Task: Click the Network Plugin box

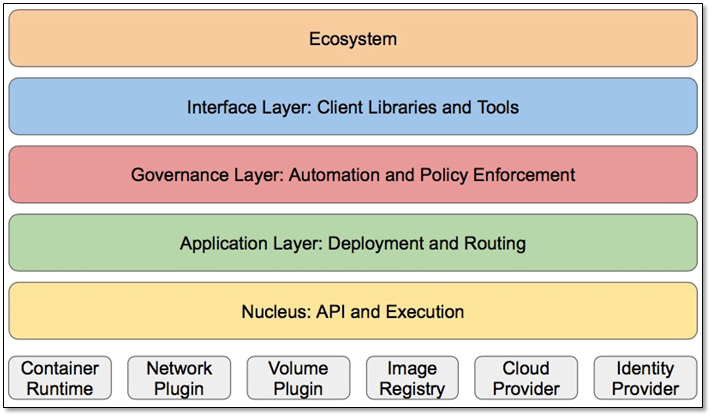Action: point(179,378)
